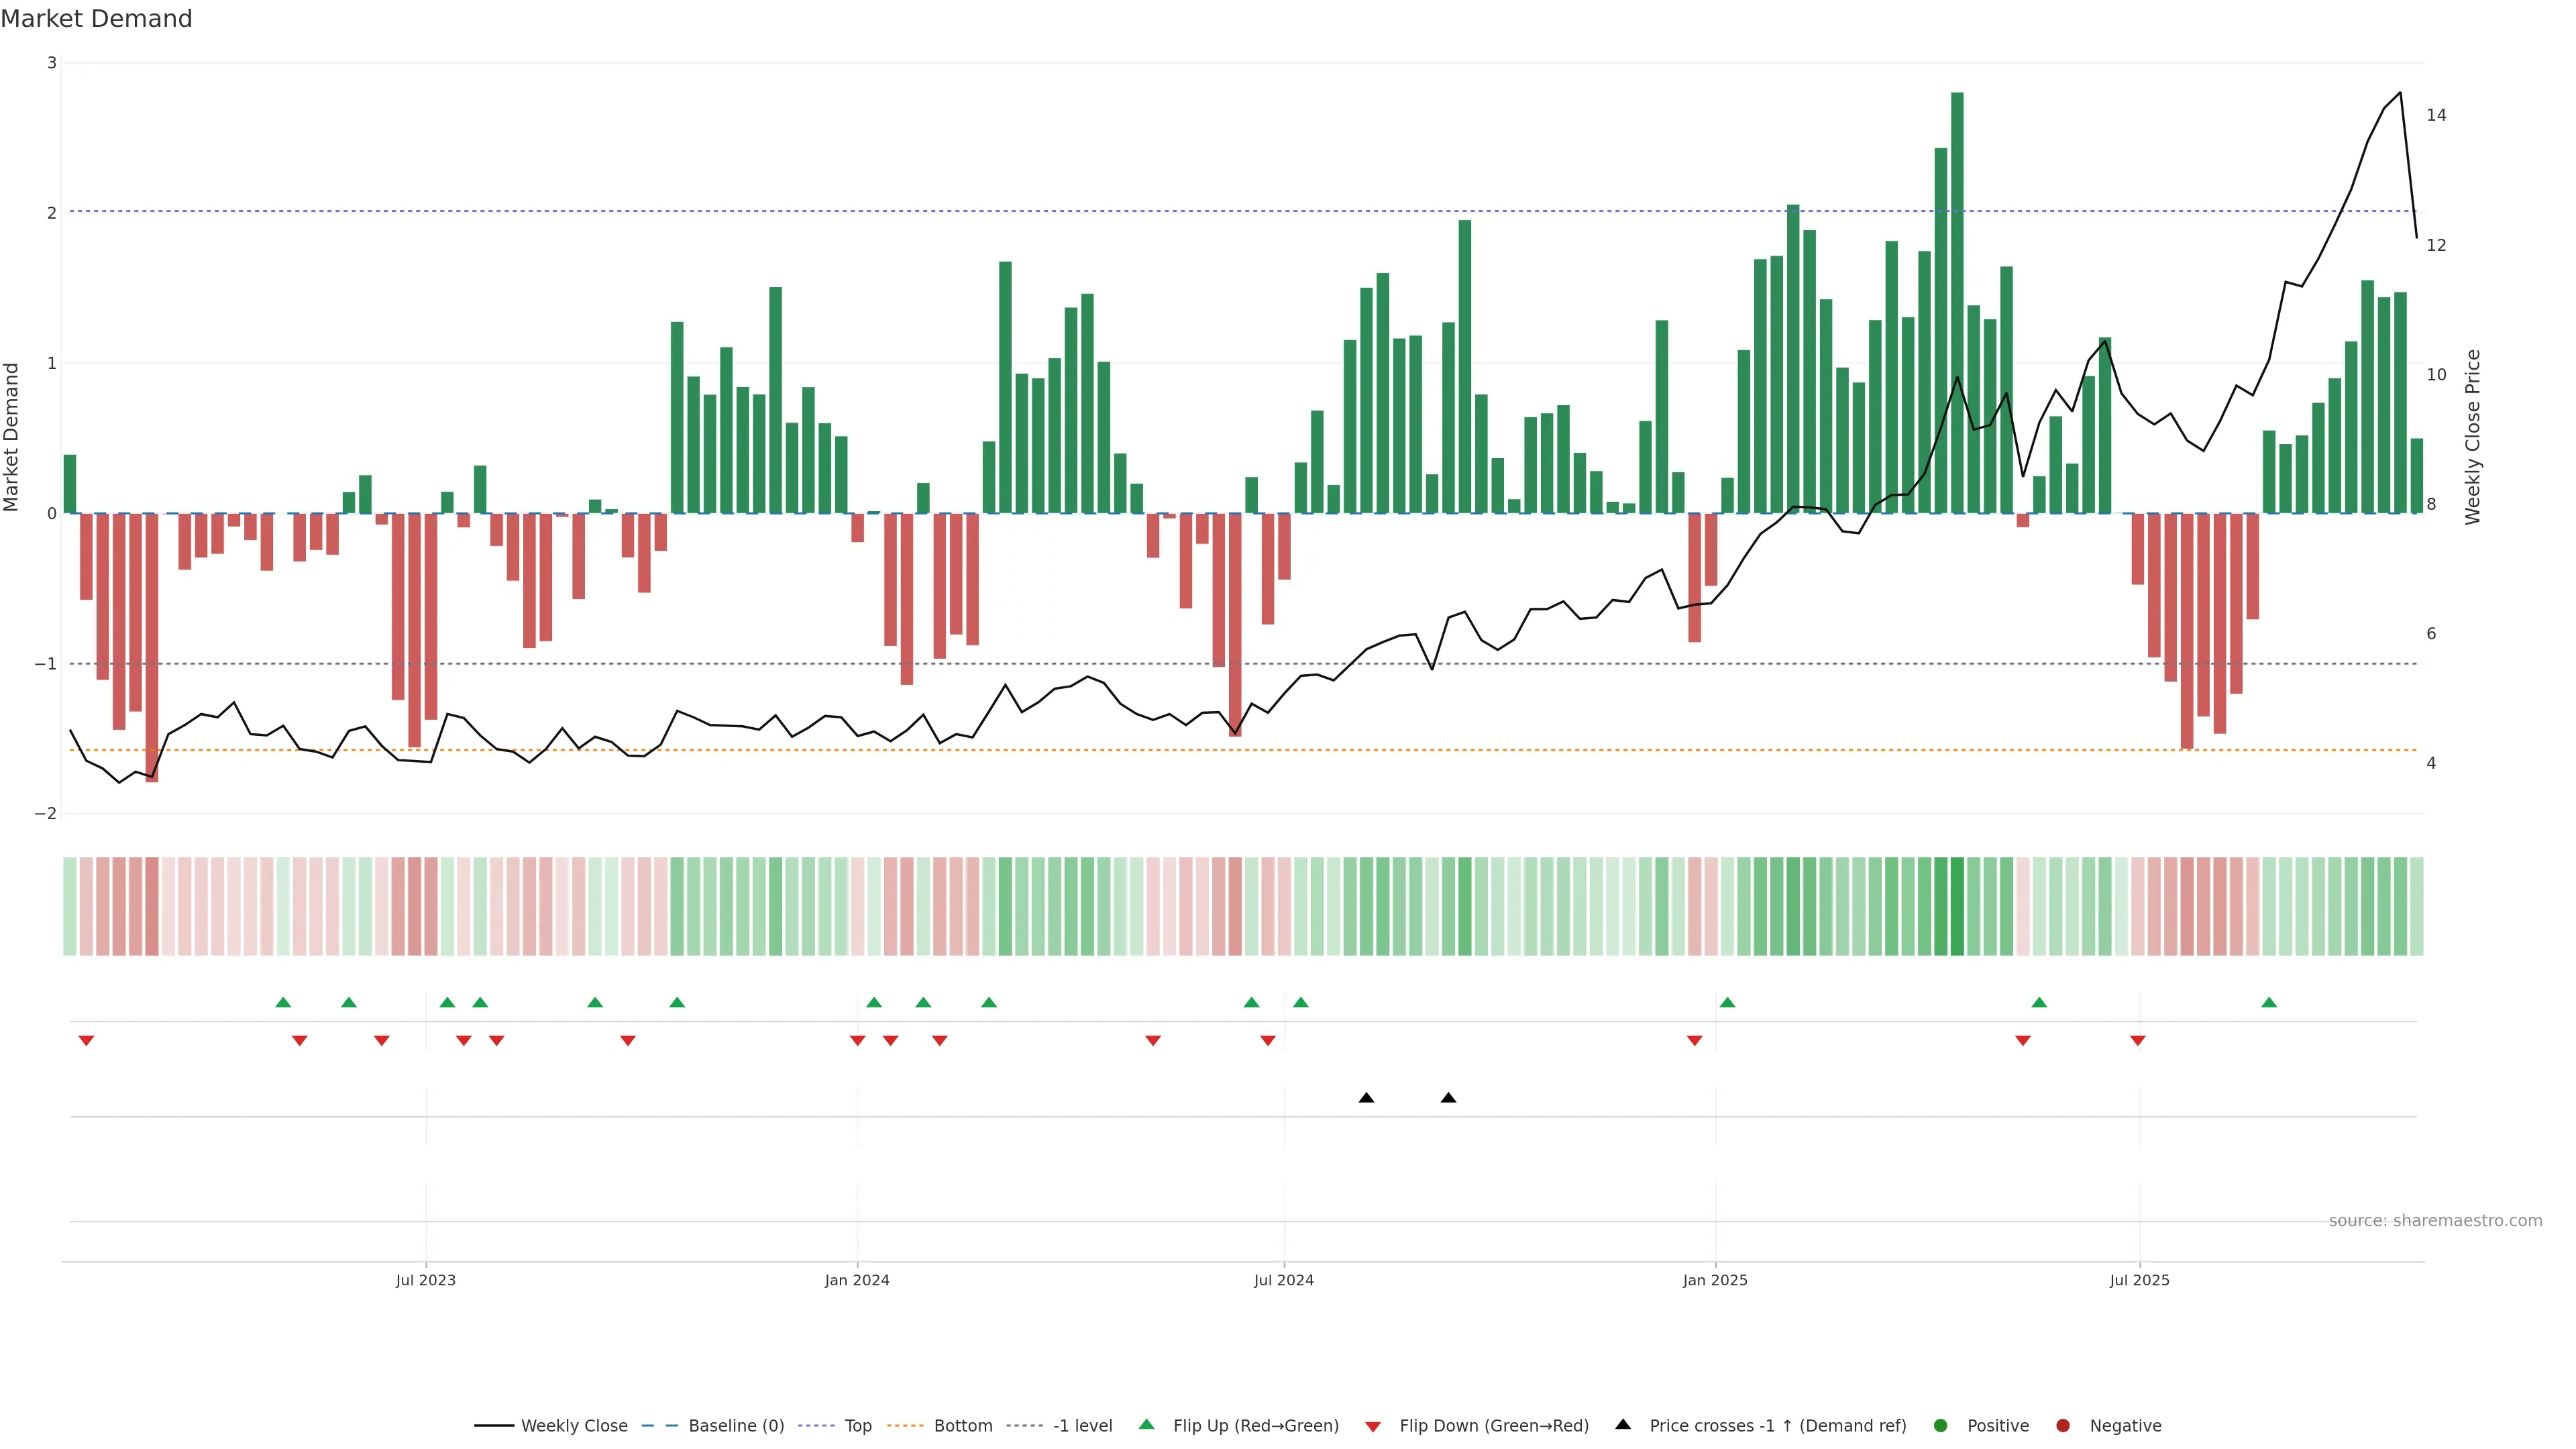
Task: Click the tallest green demand bar
Action: pos(1957,300)
